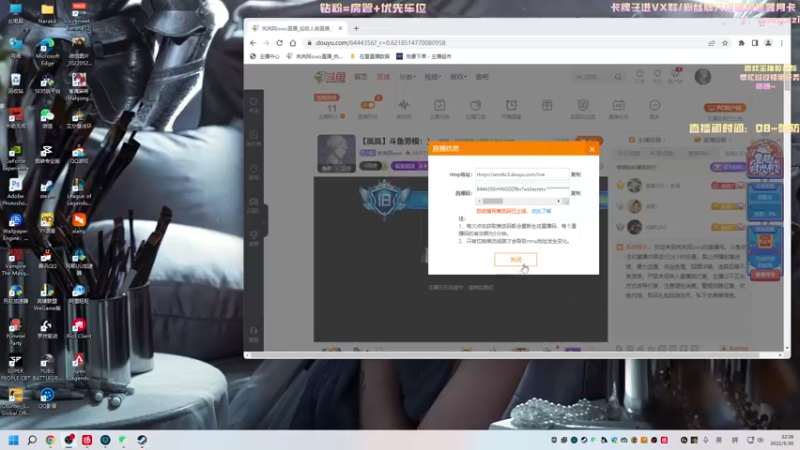The width and height of the screenshot is (800, 450).
Task: Click the rtmp address input field
Action: (522, 174)
